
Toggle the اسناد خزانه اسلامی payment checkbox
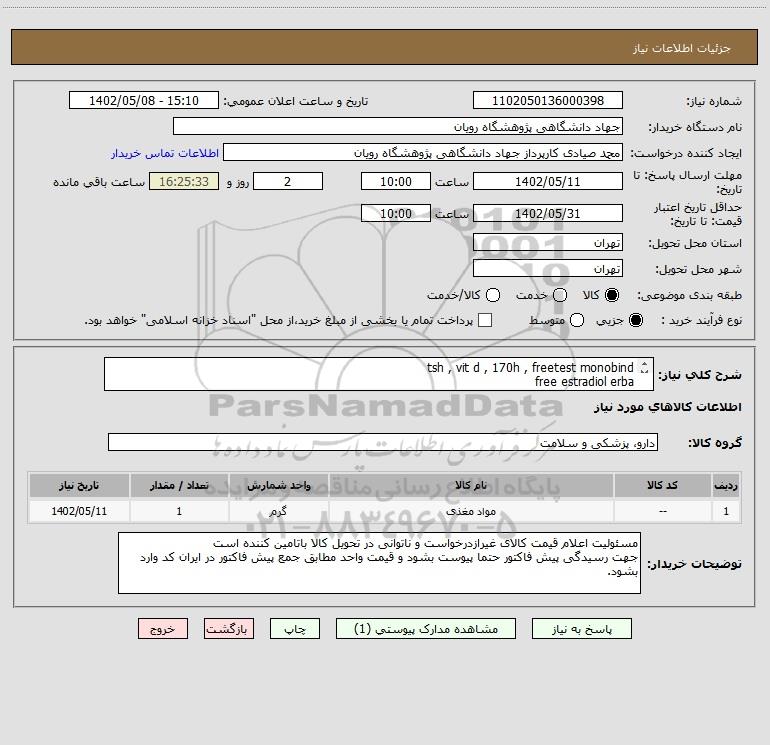(485, 320)
